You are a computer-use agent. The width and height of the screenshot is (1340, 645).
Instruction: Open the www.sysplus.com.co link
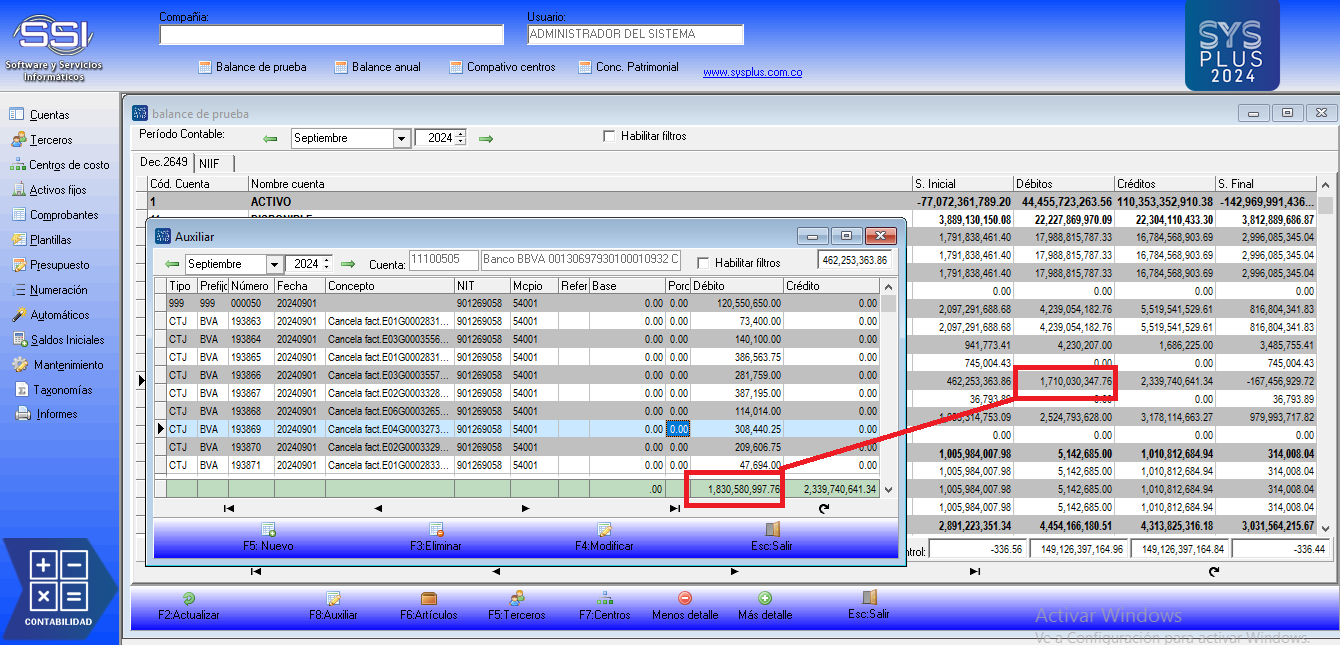click(x=752, y=72)
